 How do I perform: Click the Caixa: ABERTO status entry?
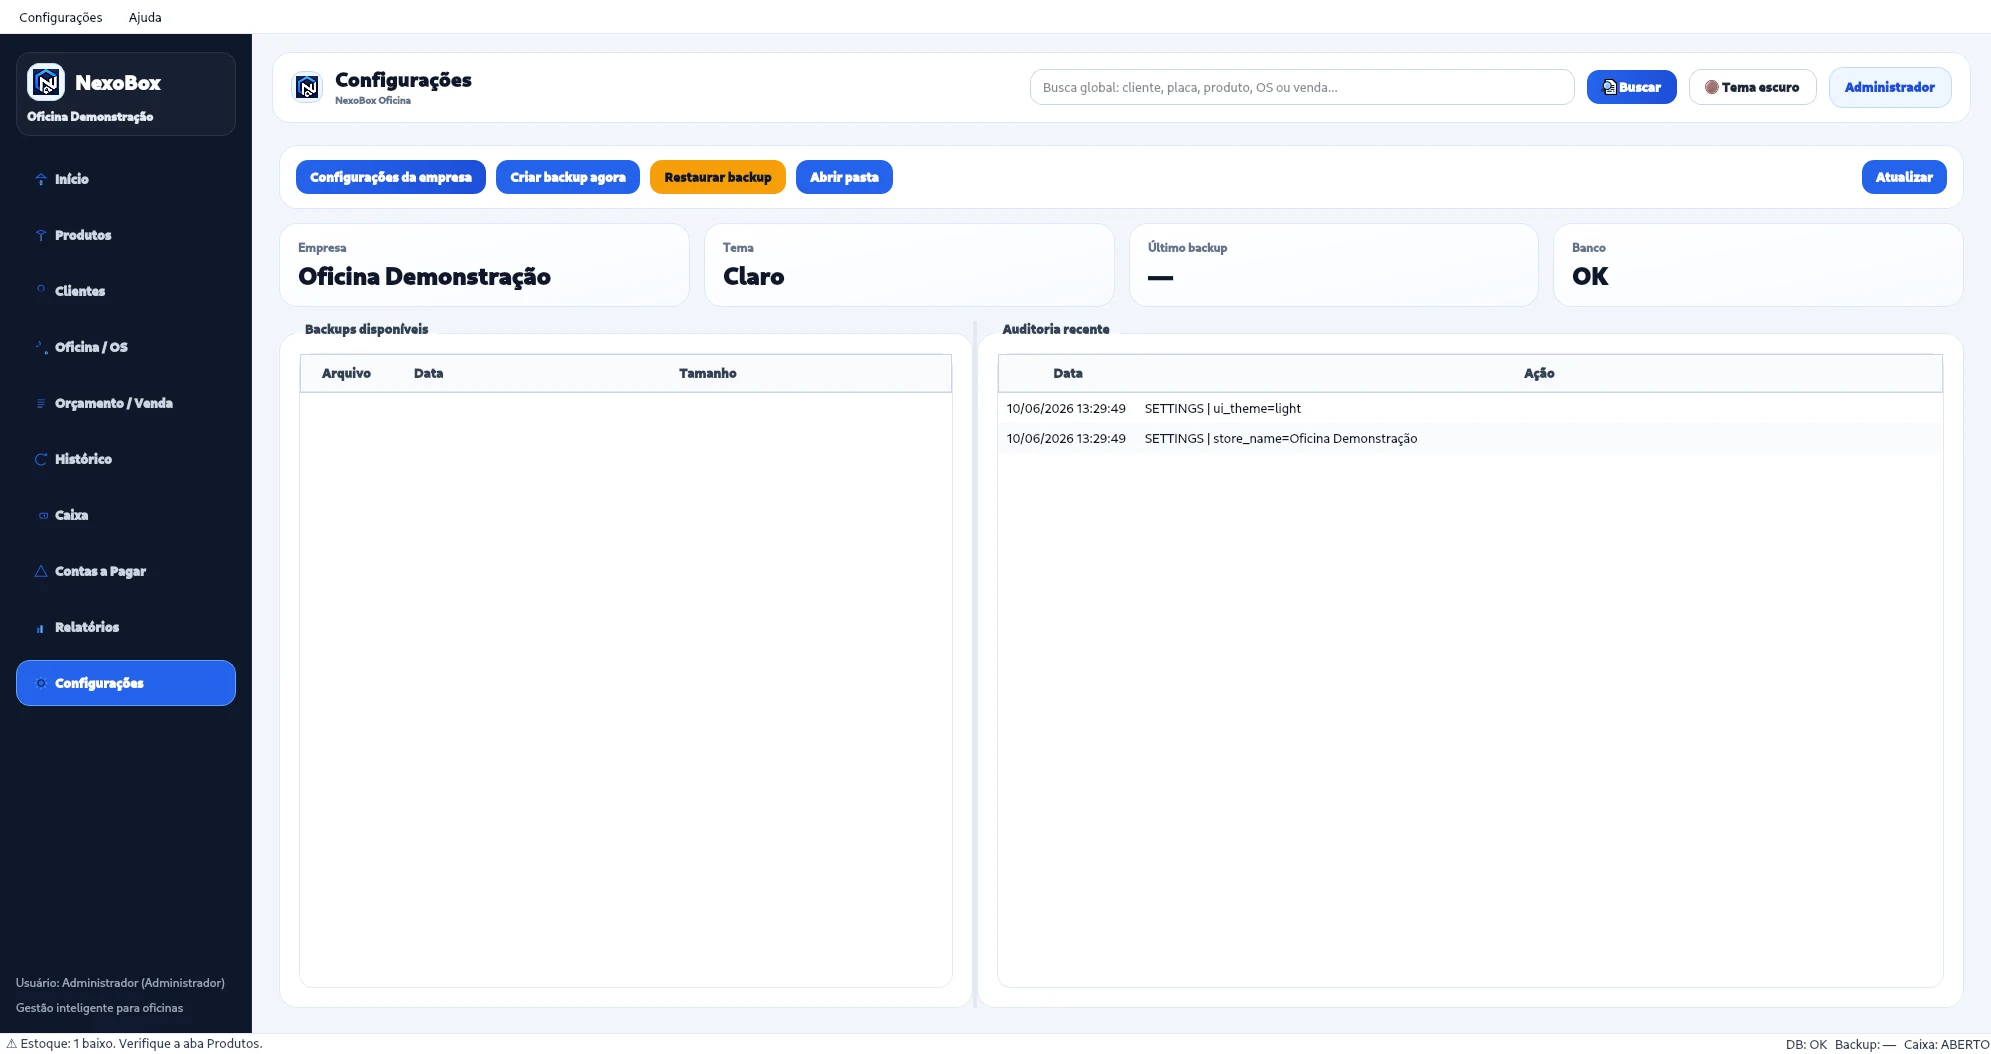pos(1946,1044)
